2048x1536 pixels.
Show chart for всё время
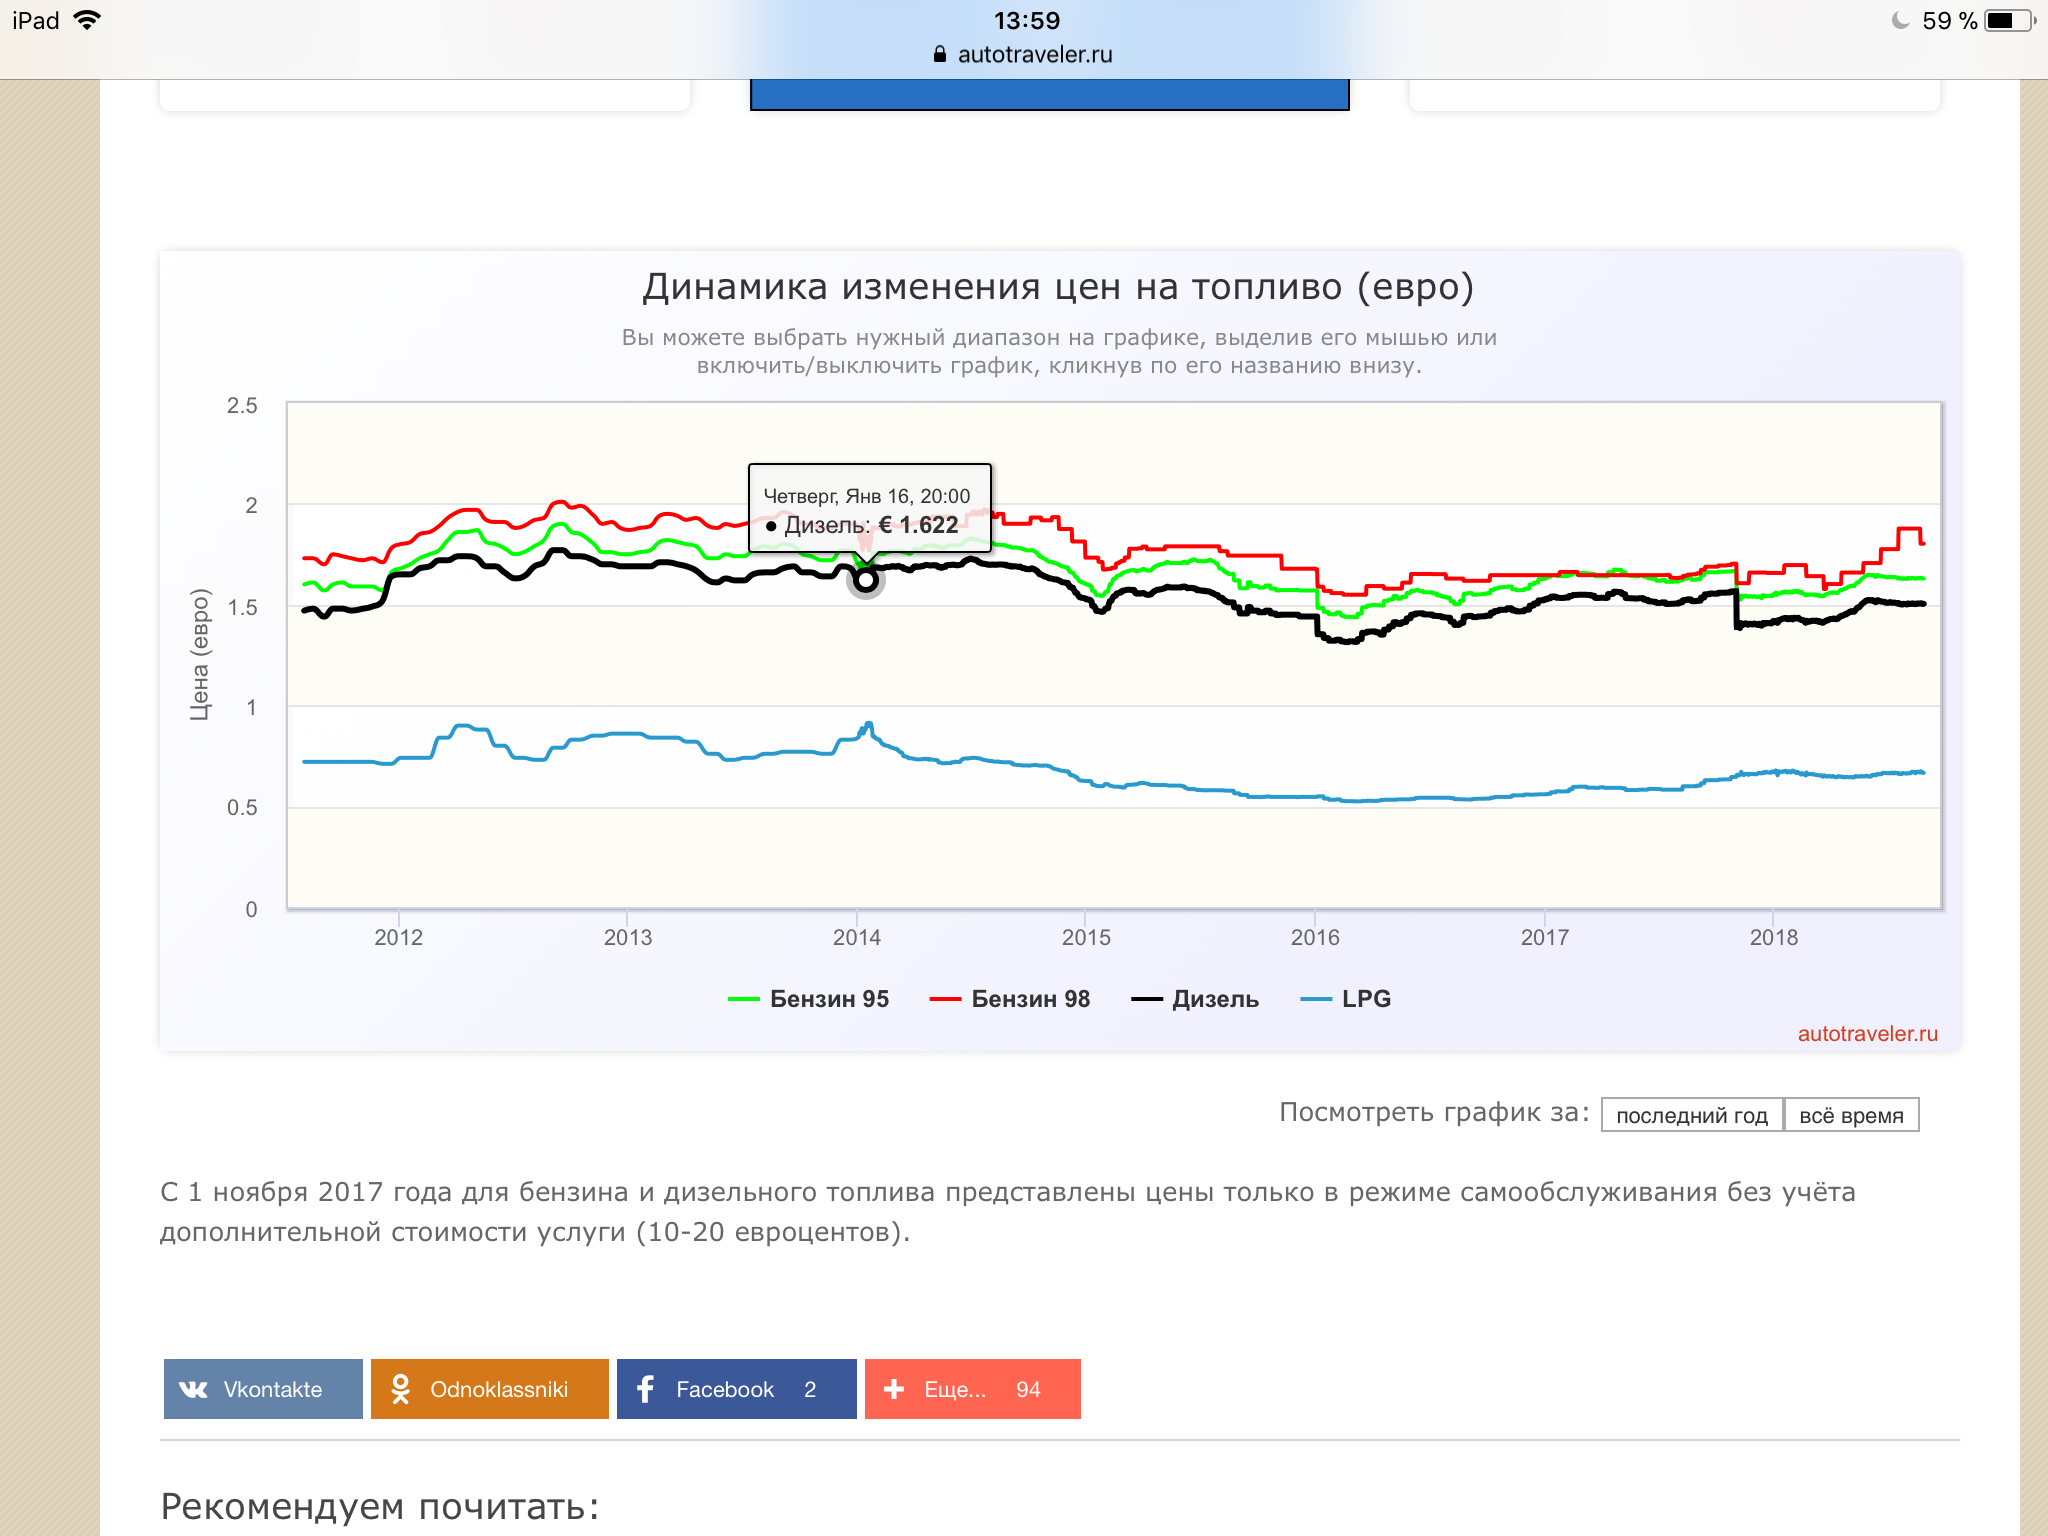tap(1851, 1115)
